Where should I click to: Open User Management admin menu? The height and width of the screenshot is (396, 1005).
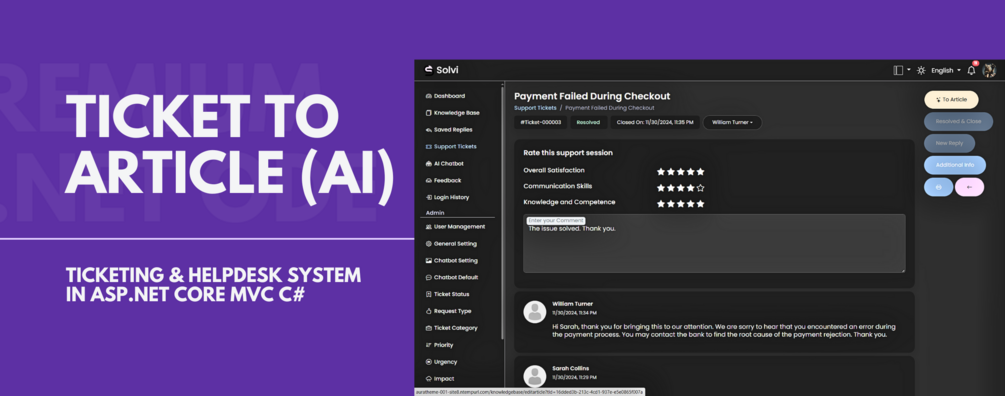pyautogui.click(x=455, y=227)
